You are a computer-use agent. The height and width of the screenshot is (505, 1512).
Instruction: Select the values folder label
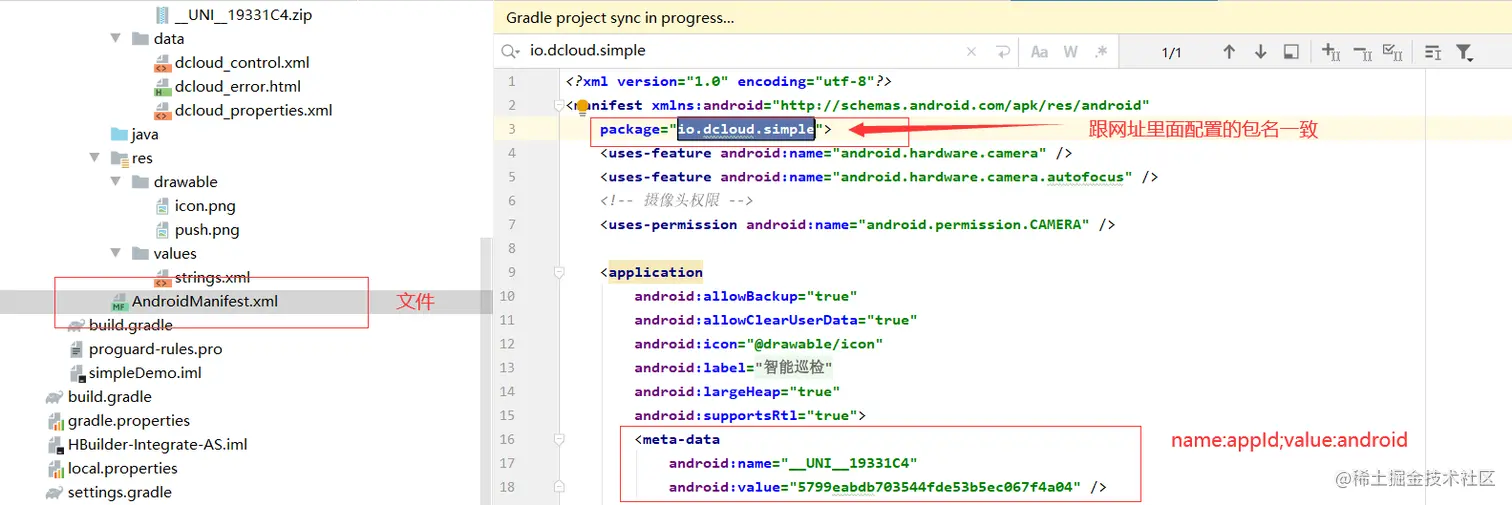pos(175,254)
